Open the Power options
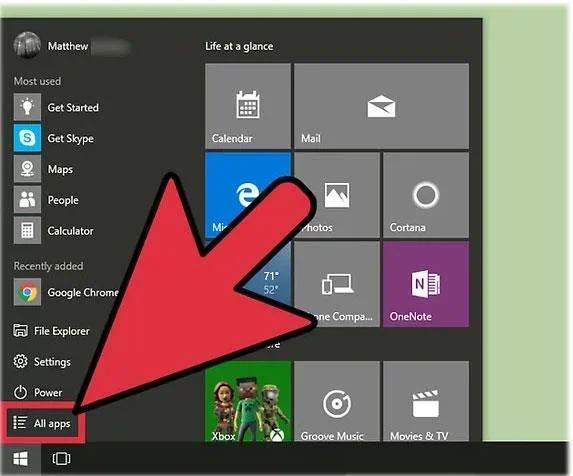573x476 pixels. click(38, 392)
